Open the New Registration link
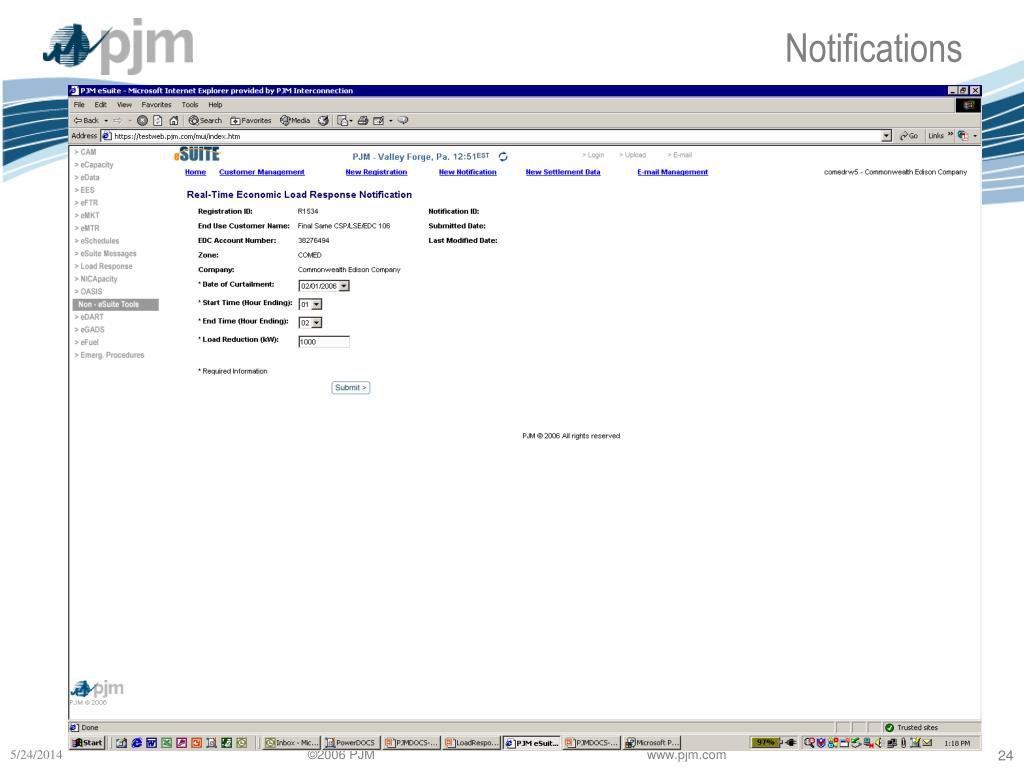Viewport: 1024px width, 768px height. (x=376, y=172)
